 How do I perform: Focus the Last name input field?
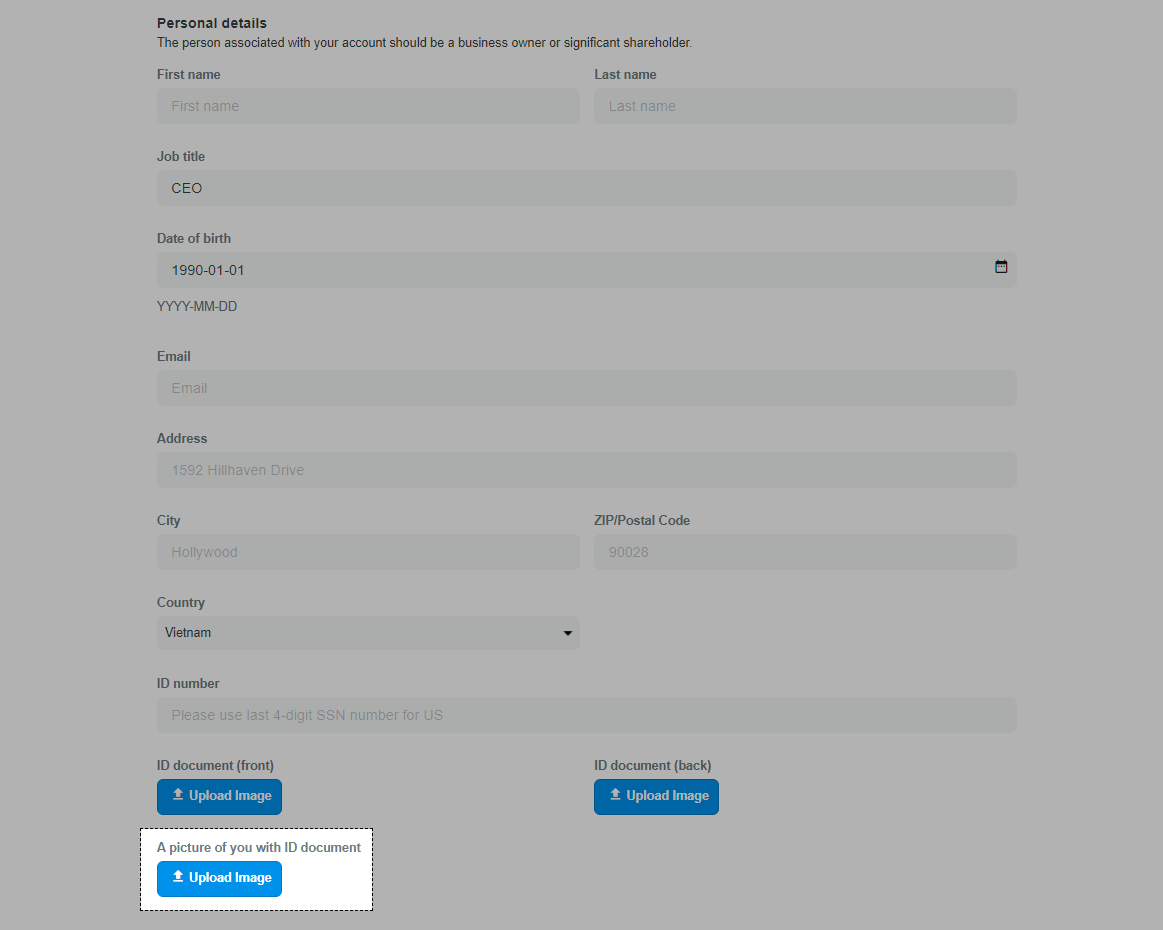805,106
